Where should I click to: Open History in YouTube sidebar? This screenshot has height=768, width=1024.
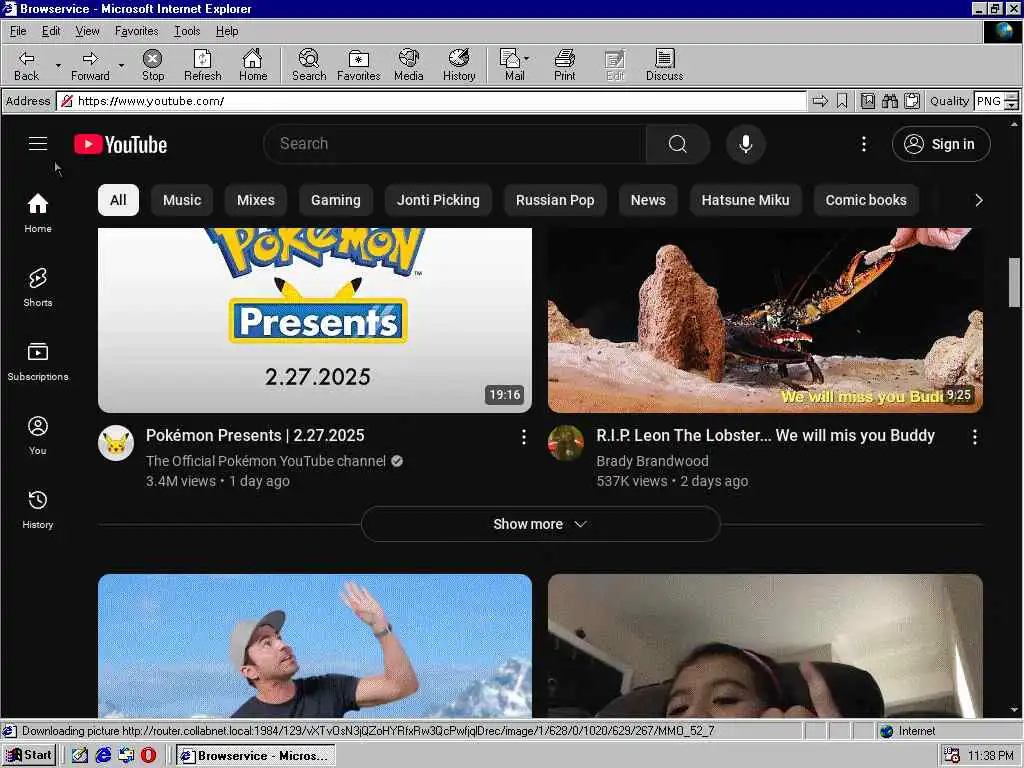38,509
